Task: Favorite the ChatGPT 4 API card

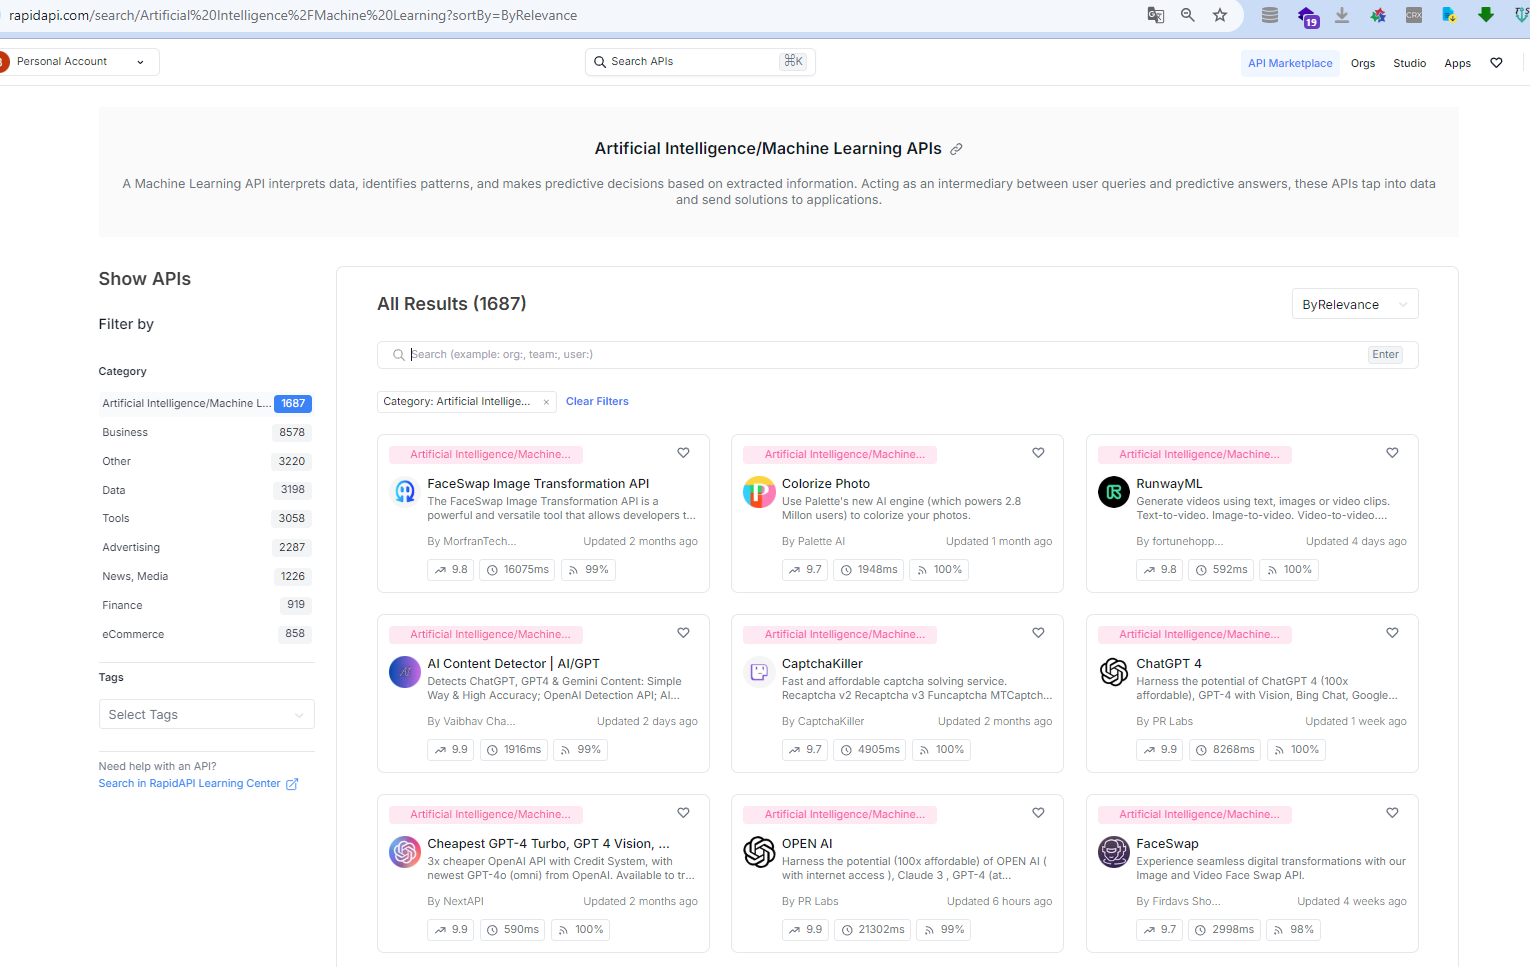Action: click(1392, 633)
